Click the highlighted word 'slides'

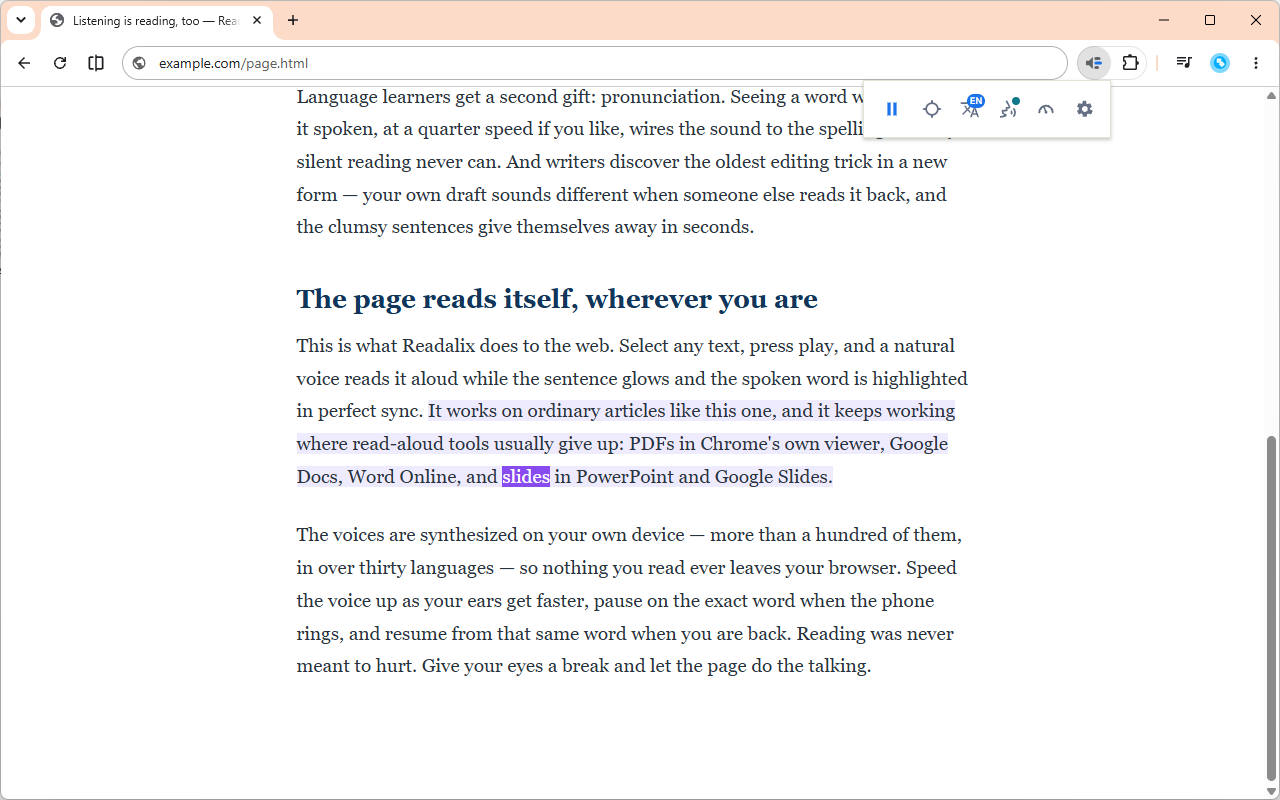click(x=526, y=477)
